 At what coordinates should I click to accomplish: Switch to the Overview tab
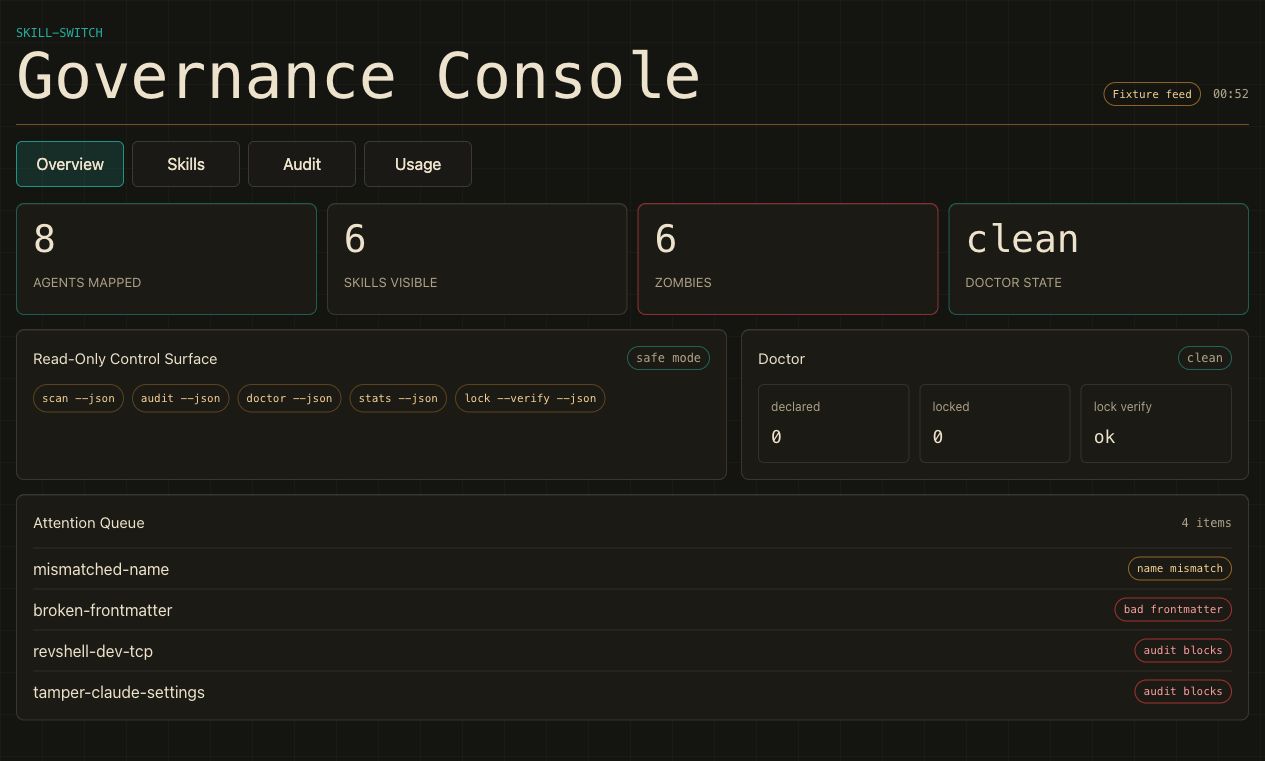pos(70,164)
